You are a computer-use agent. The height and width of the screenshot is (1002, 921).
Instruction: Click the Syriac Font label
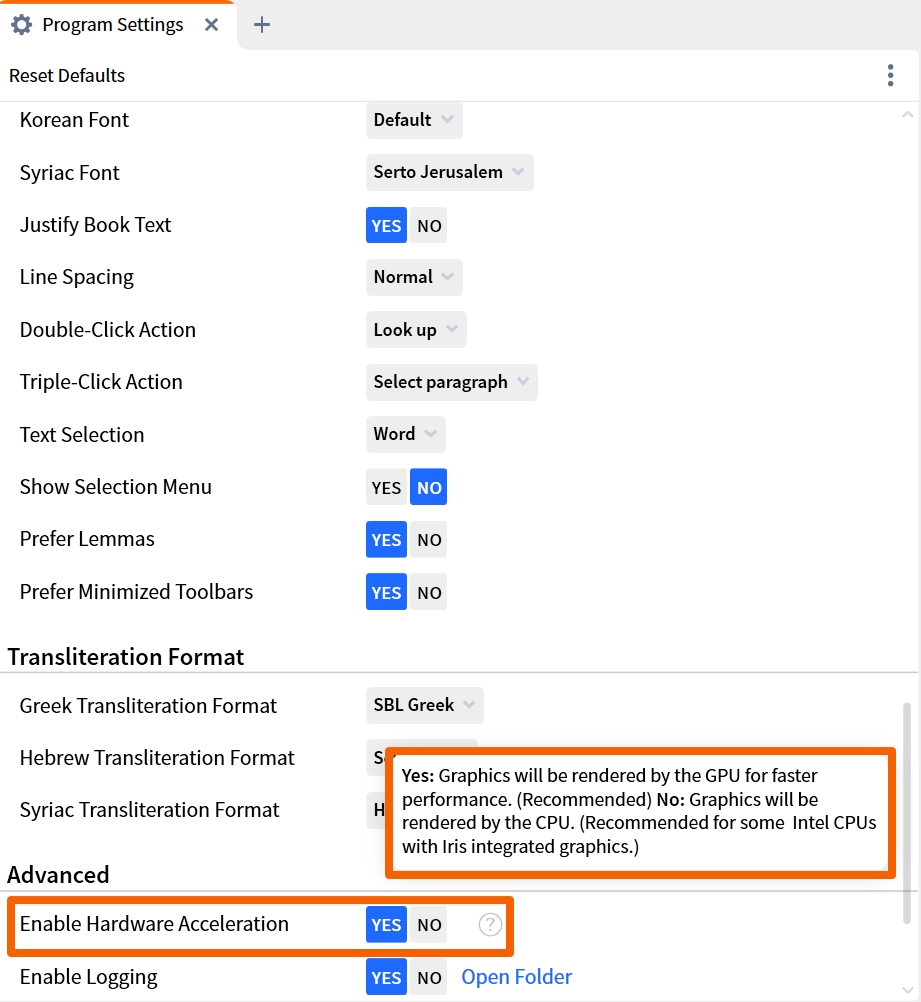[x=70, y=173]
